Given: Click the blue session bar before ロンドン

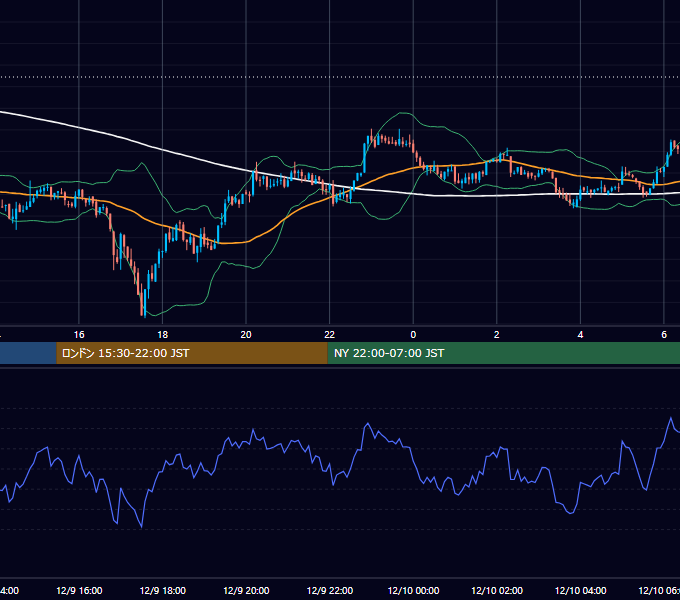Looking at the screenshot, I should point(28,353).
